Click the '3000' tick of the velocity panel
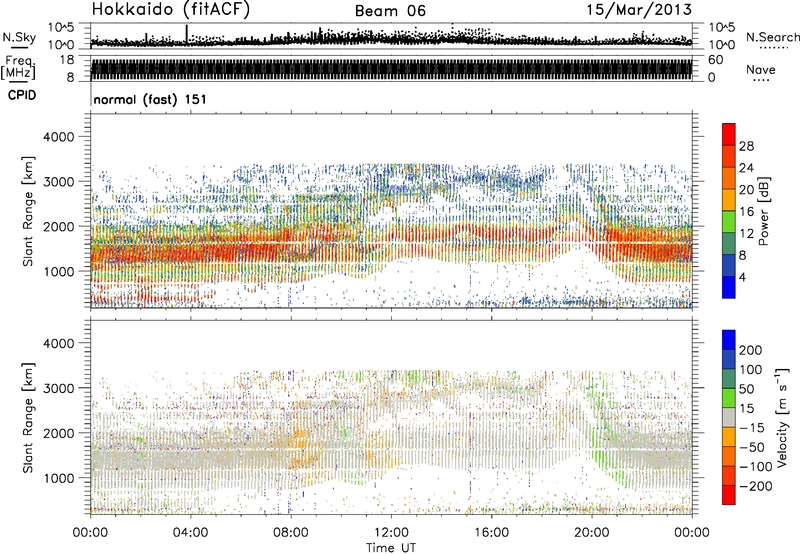Screen dimensions: 800x554 [59, 388]
